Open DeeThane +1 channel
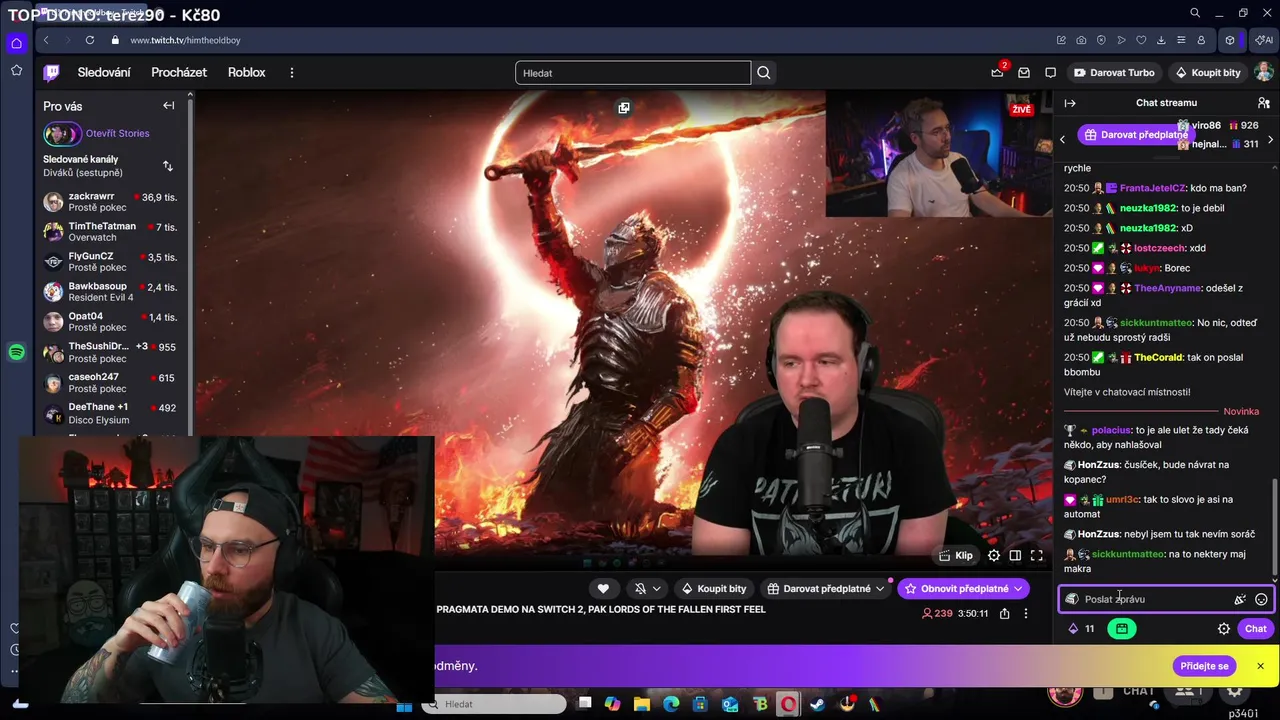The height and width of the screenshot is (720, 1280). [x=110, y=413]
